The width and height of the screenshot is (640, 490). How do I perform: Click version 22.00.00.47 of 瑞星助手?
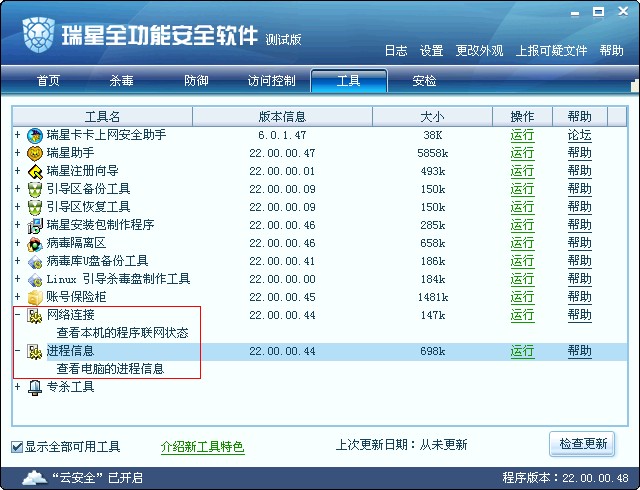pyautogui.click(x=282, y=154)
